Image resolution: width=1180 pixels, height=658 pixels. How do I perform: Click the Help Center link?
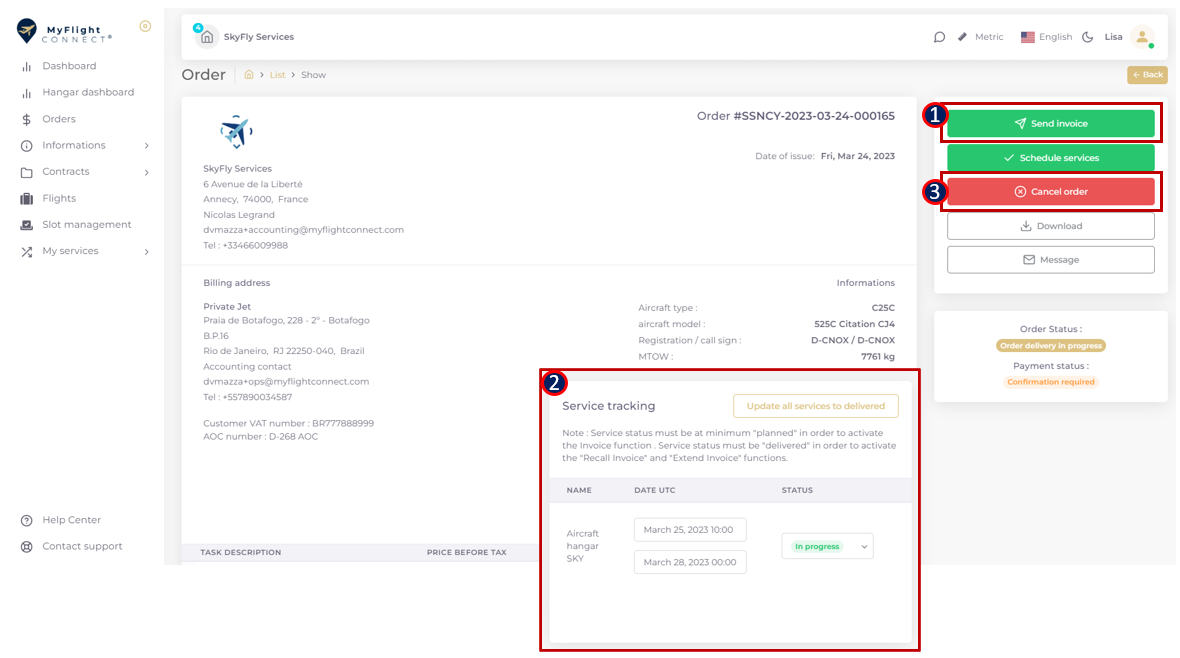click(71, 520)
